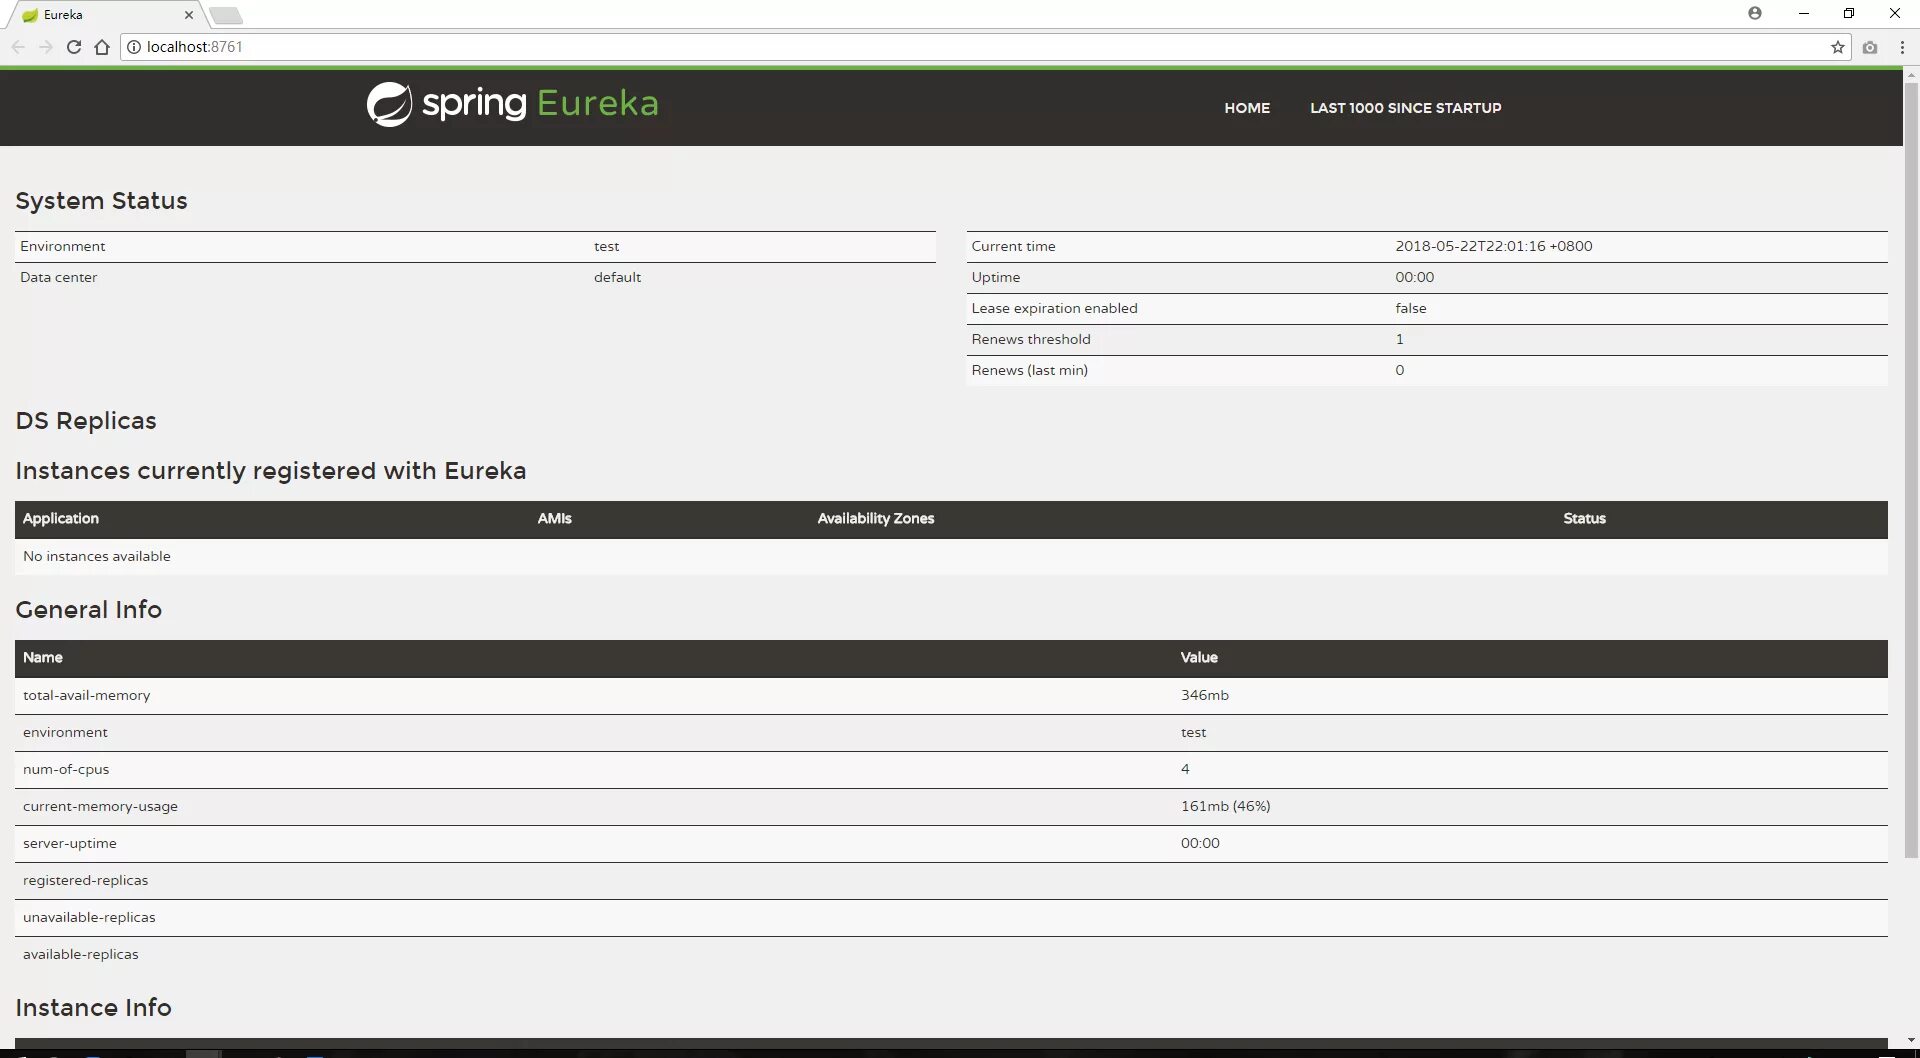The width and height of the screenshot is (1920, 1058).
Task: Click the General Info 'Value' column header
Action: pyautogui.click(x=1199, y=657)
